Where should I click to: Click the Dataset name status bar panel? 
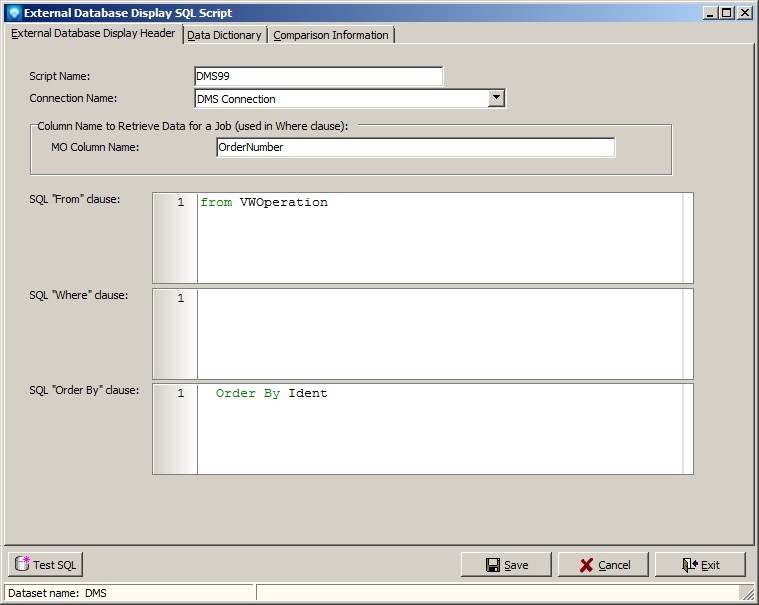point(128,593)
